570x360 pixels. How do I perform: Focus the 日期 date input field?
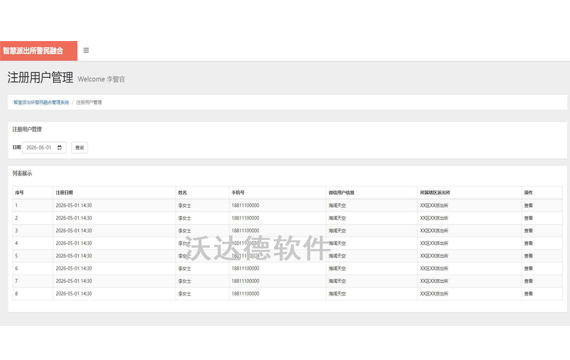(44, 147)
